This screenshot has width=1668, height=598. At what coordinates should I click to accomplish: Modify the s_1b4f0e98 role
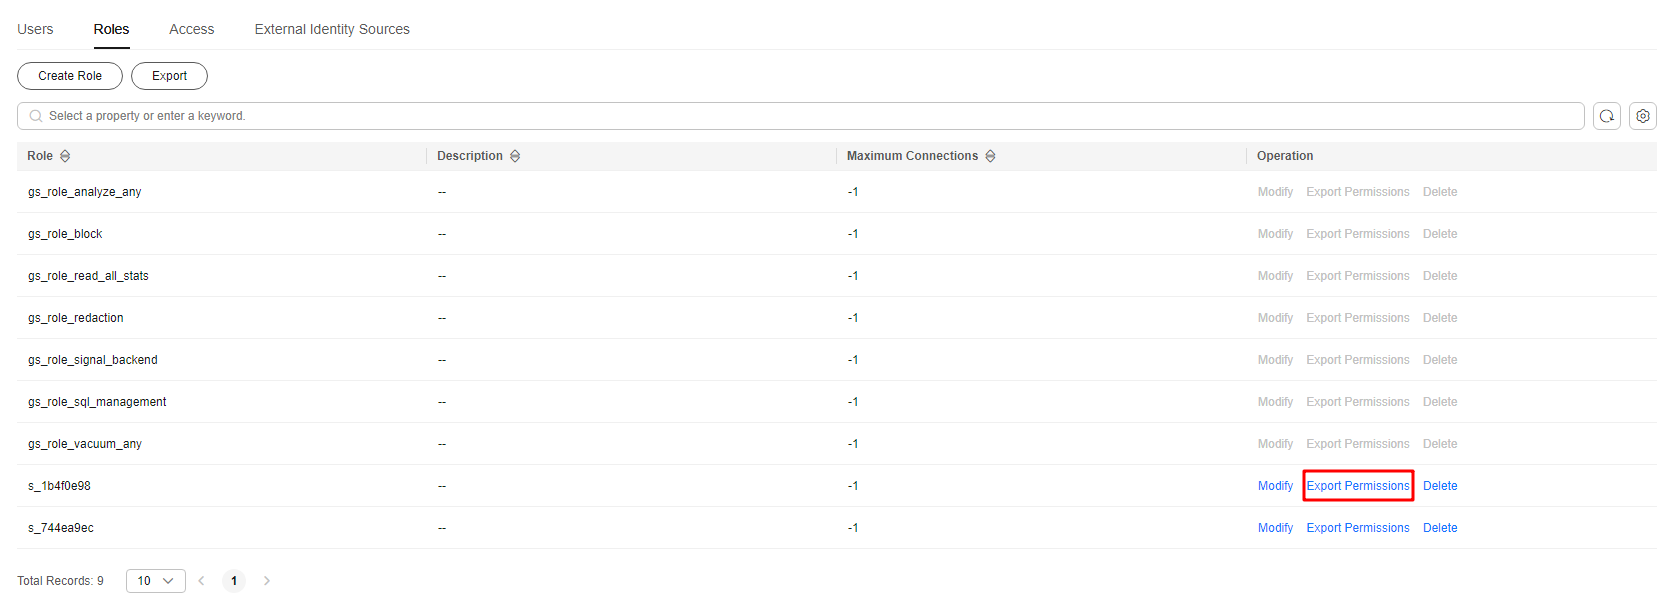pyautogui.click(x=1275, y=486)
